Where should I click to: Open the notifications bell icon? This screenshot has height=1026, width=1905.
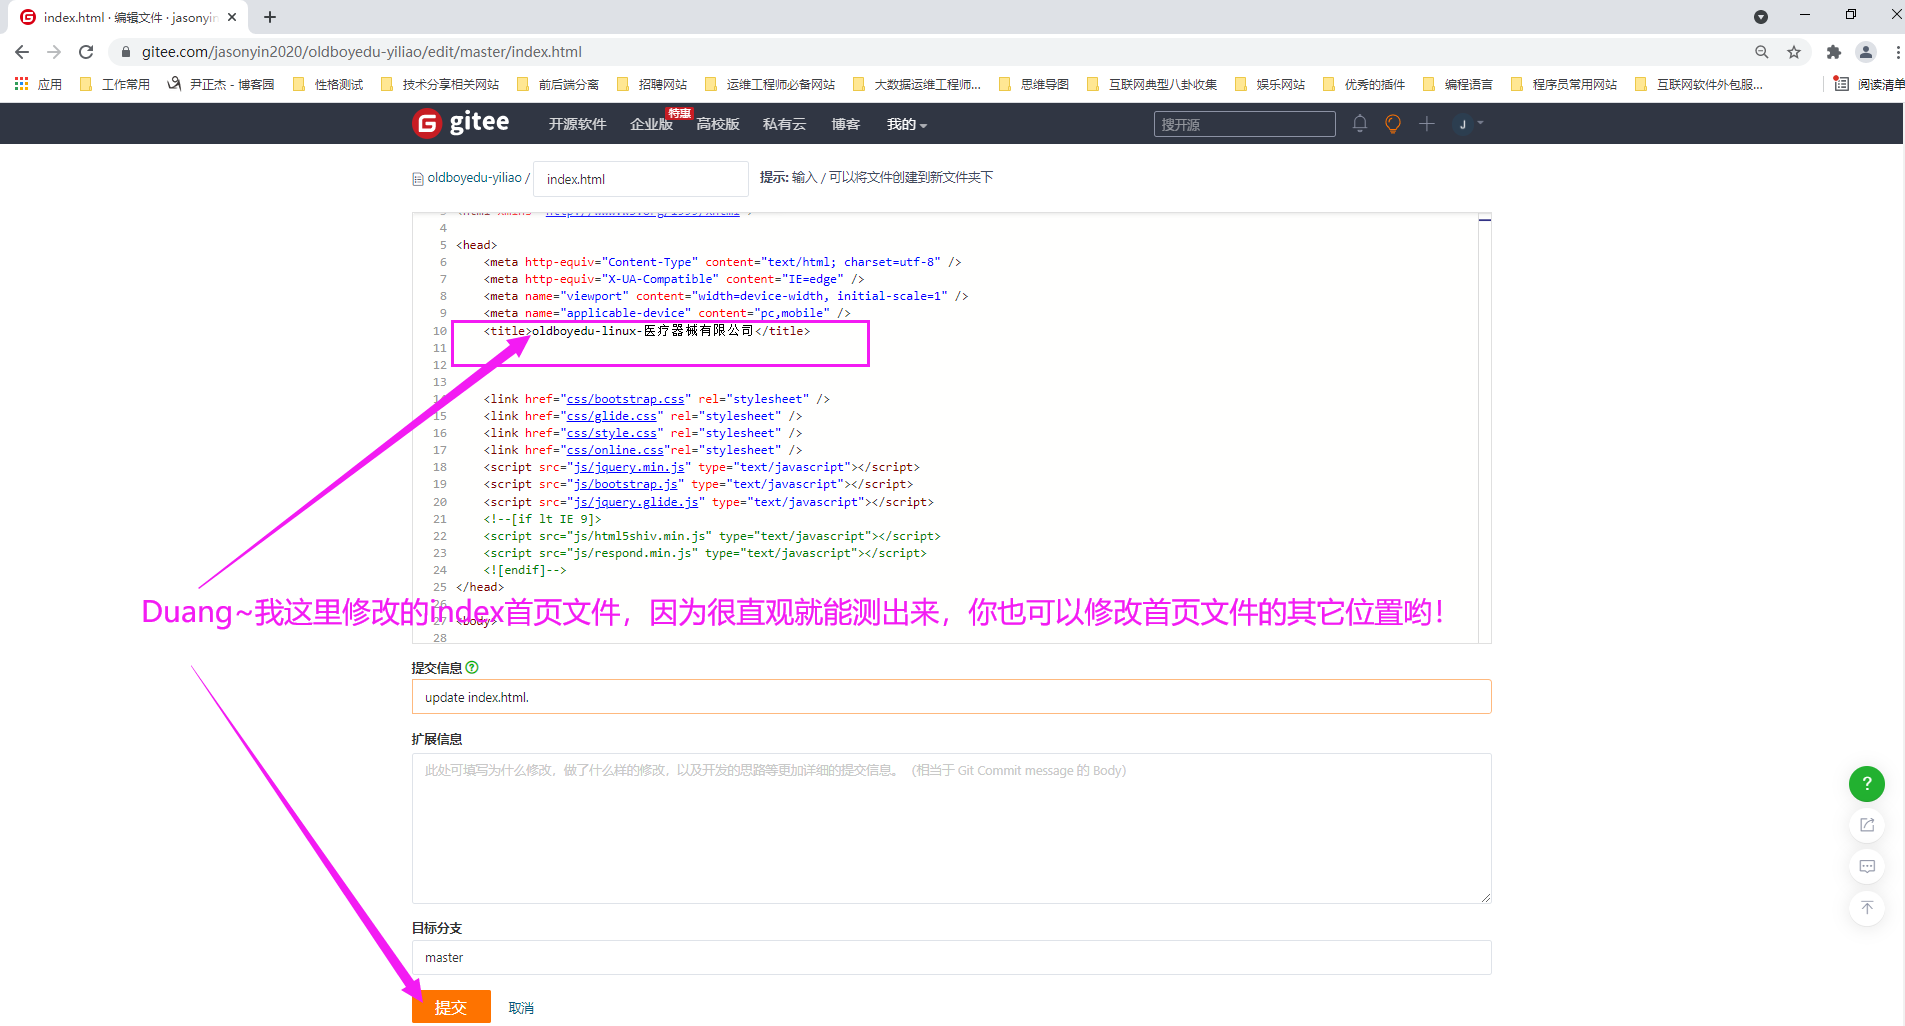pyautogui.click(x=1359, y=123)
